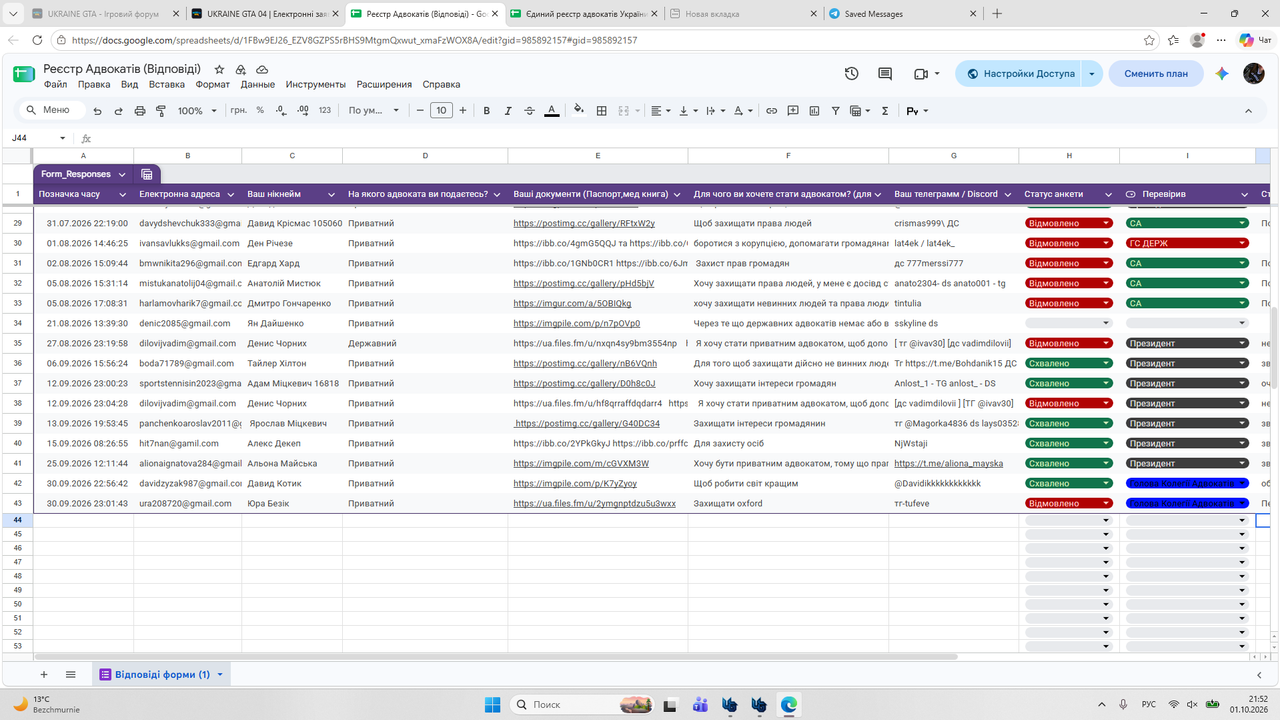
Task: Insert a chart from the toolbar
Action: (814, 111)
